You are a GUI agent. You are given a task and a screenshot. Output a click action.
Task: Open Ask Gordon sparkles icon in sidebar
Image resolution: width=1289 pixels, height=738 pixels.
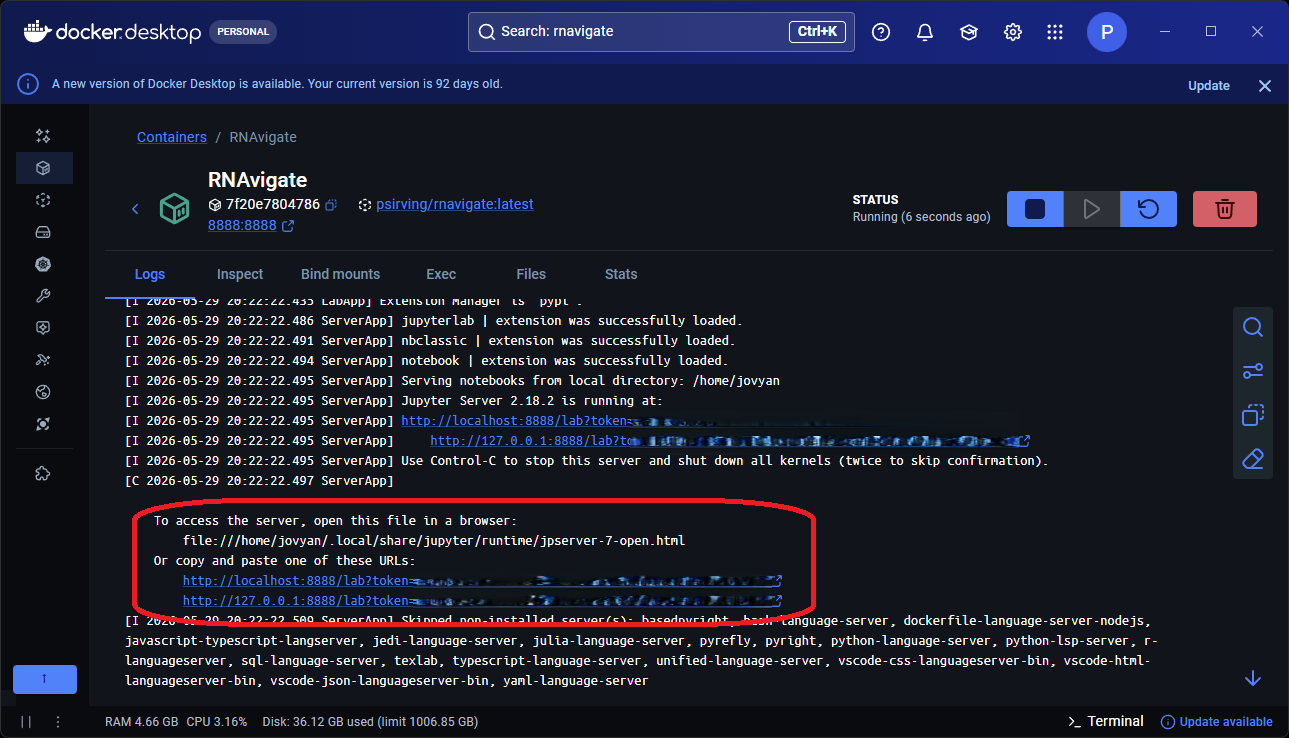point(43,136)
